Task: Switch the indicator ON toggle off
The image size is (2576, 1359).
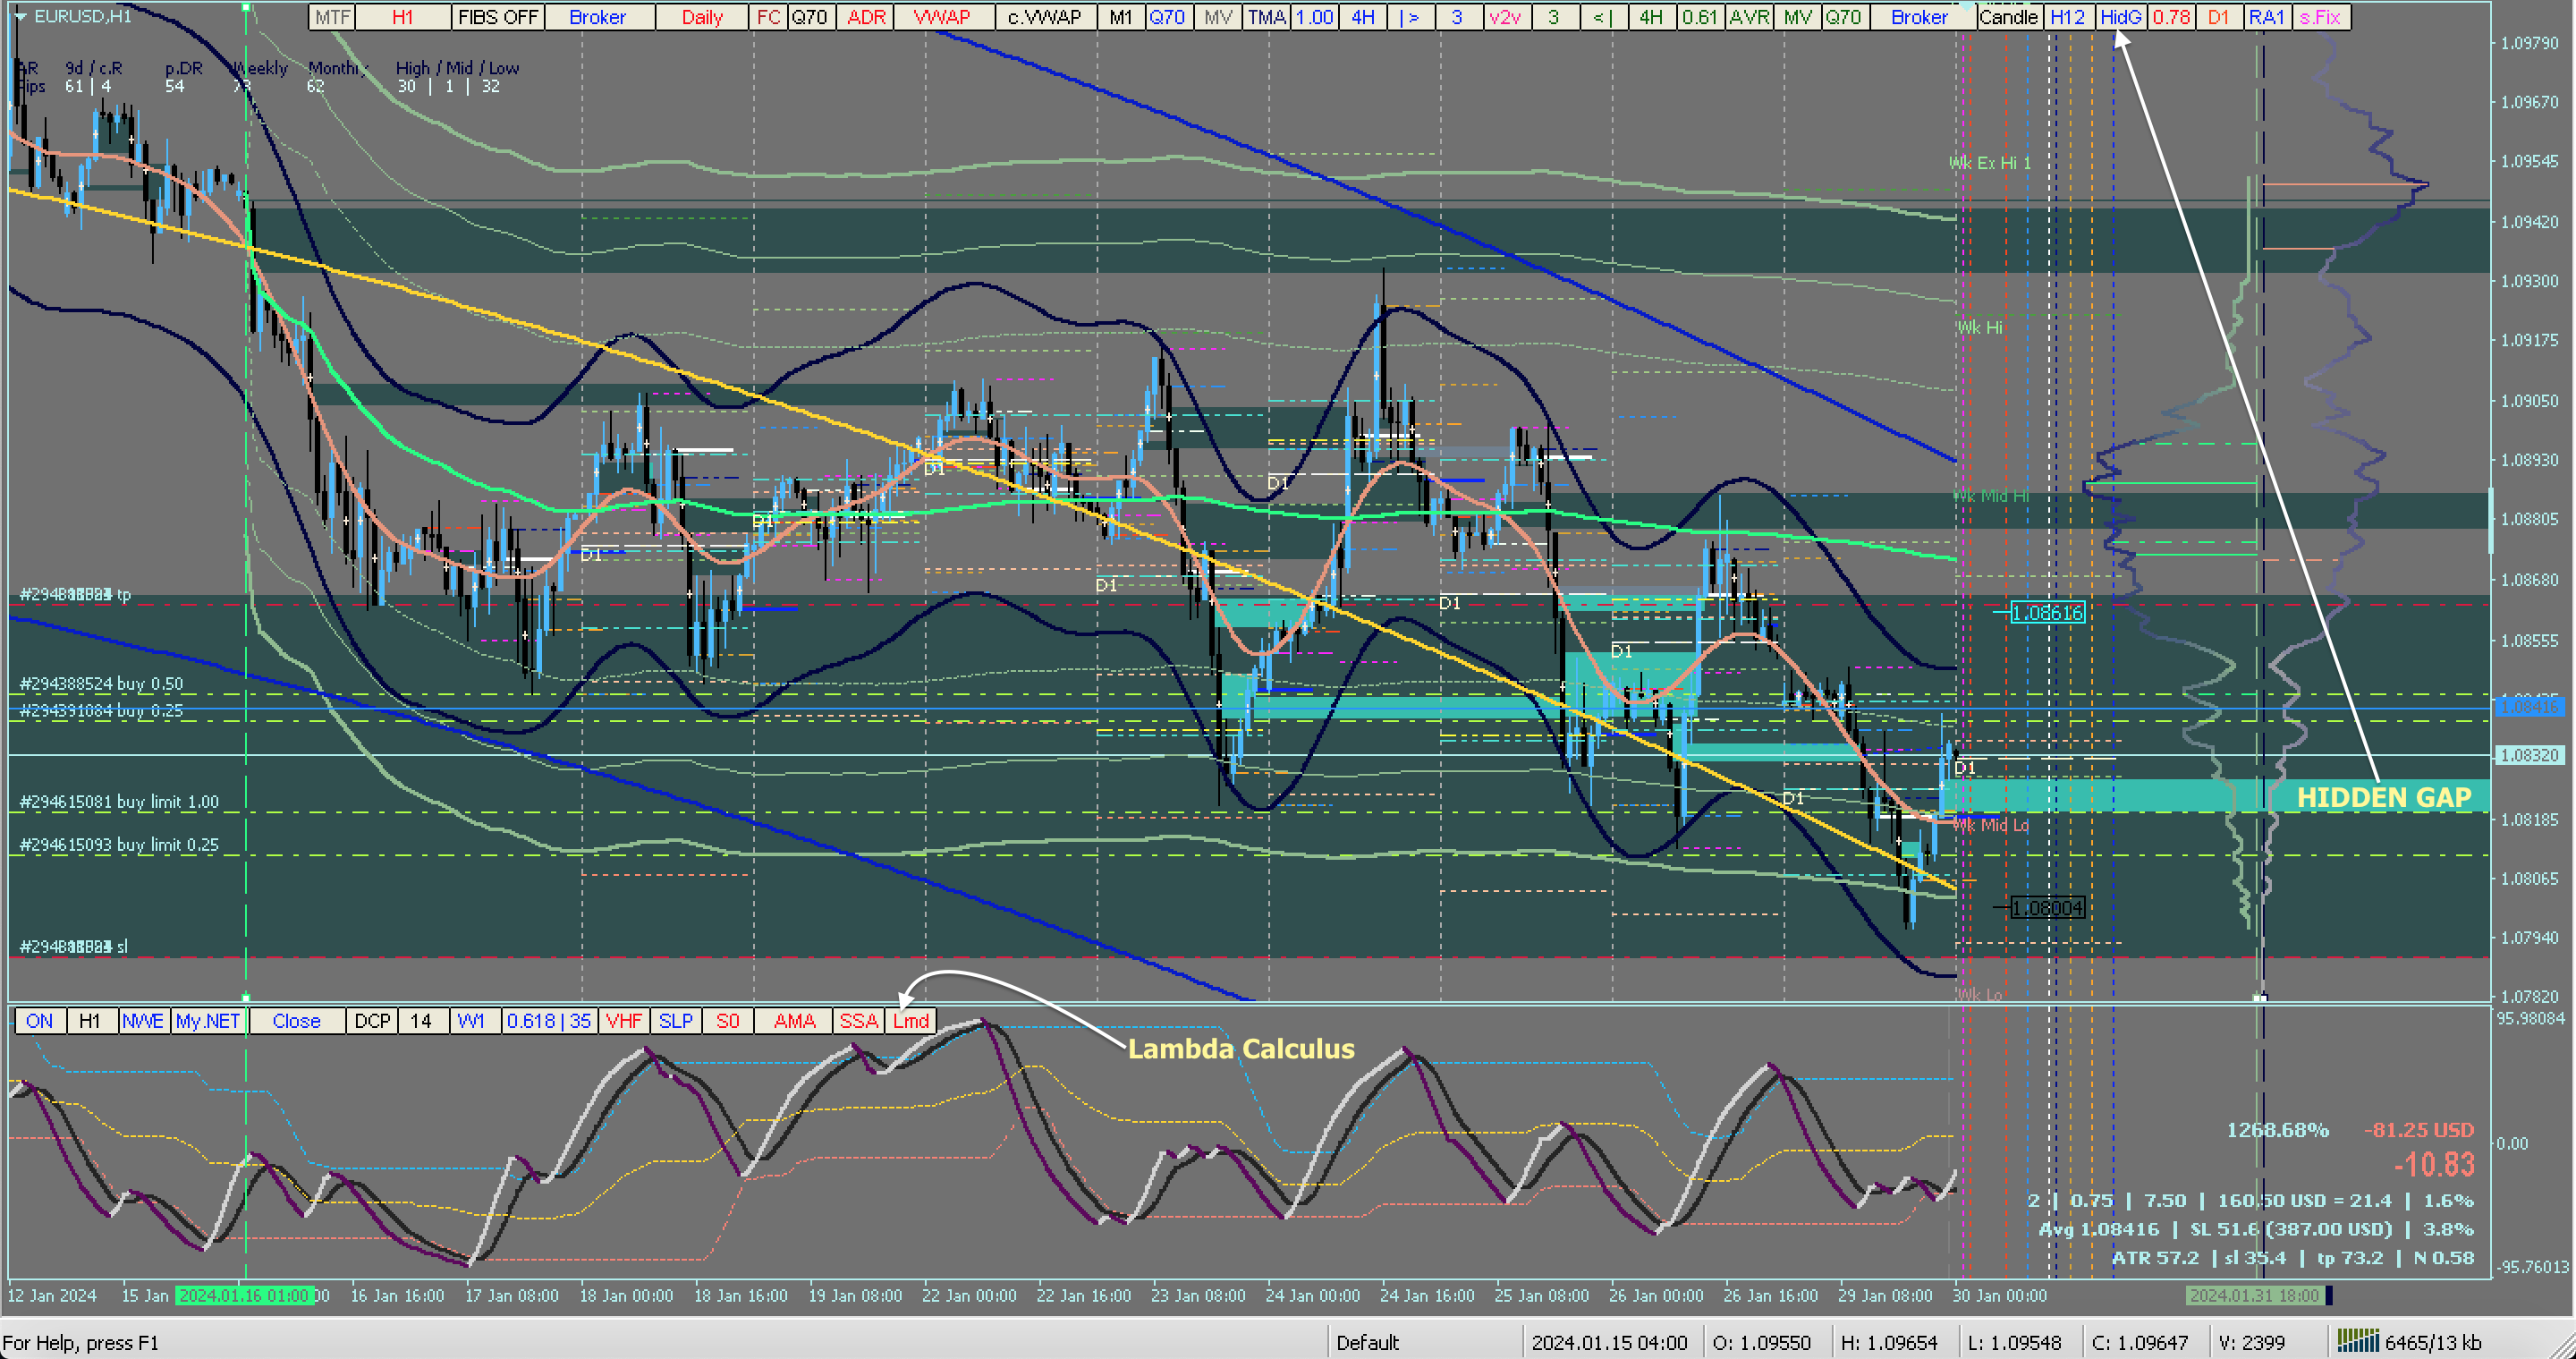Action: pos(40,1021)
